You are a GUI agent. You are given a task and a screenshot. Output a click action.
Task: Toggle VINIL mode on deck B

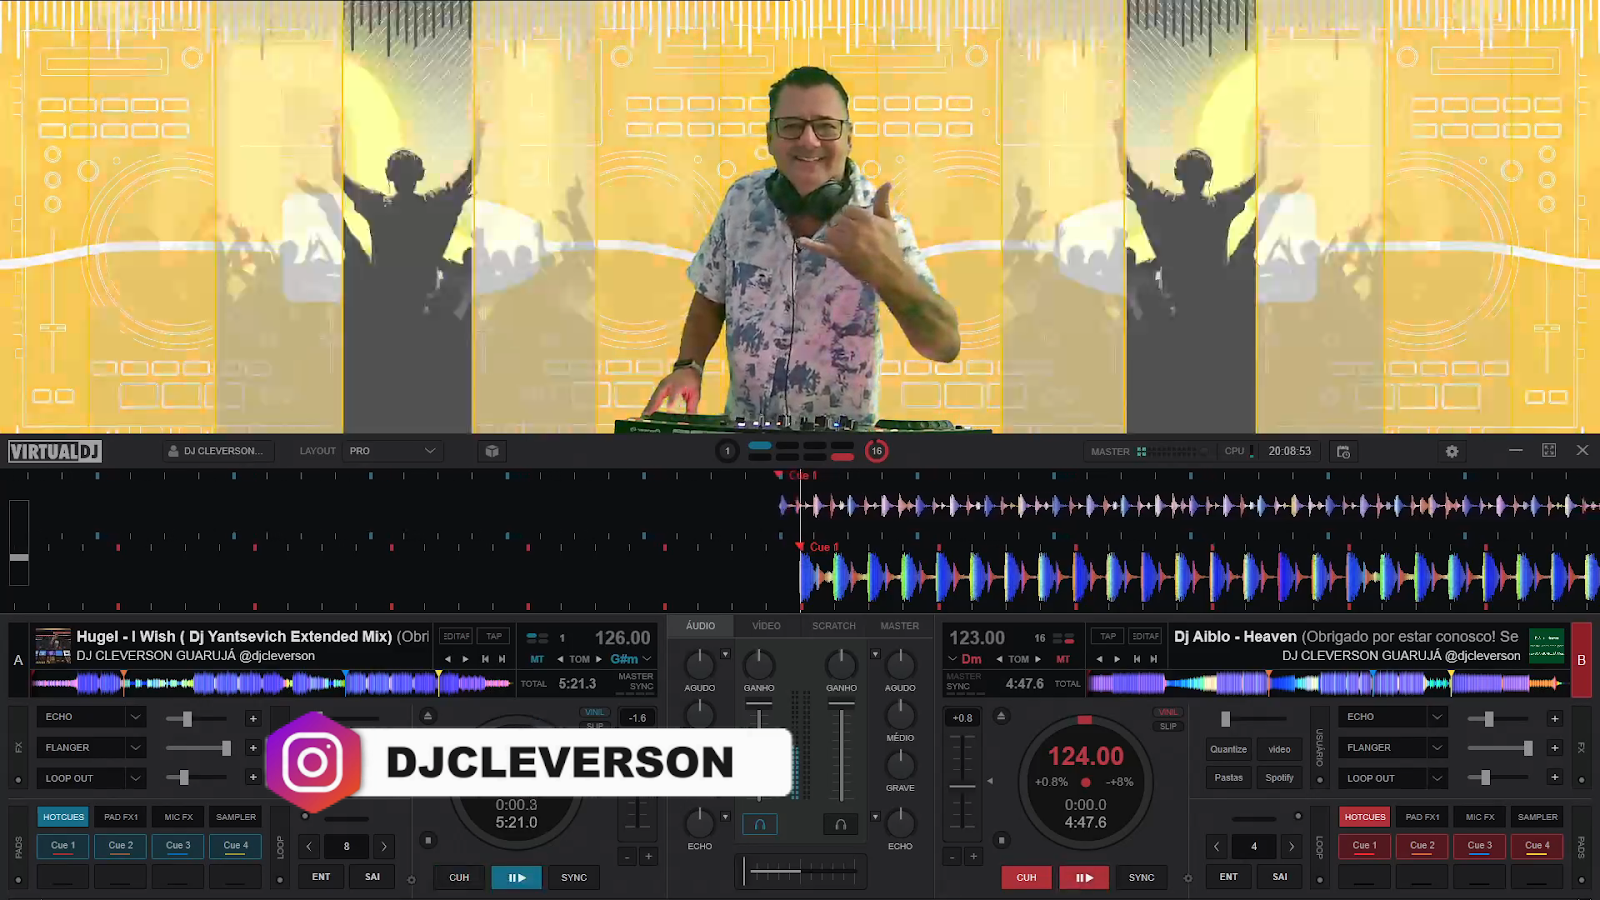(1168, 712)
